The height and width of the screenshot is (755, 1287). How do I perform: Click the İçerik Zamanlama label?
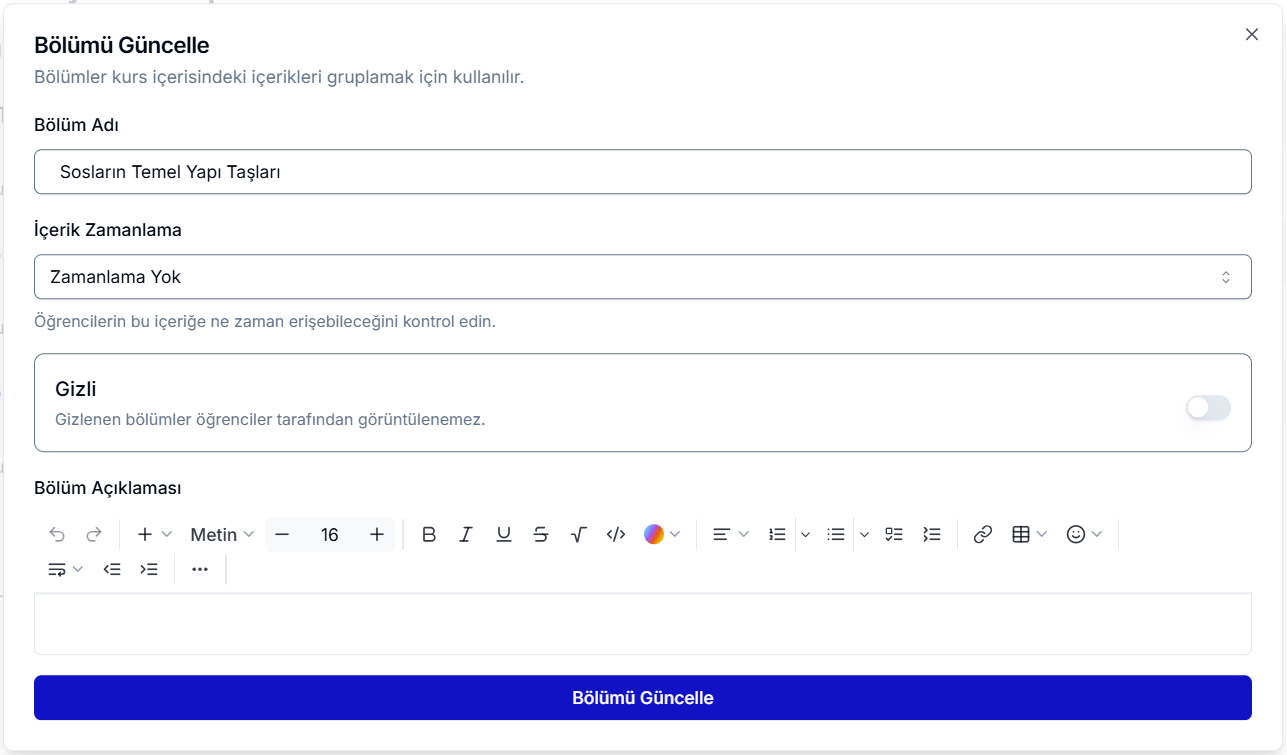(x=108, y=230)
